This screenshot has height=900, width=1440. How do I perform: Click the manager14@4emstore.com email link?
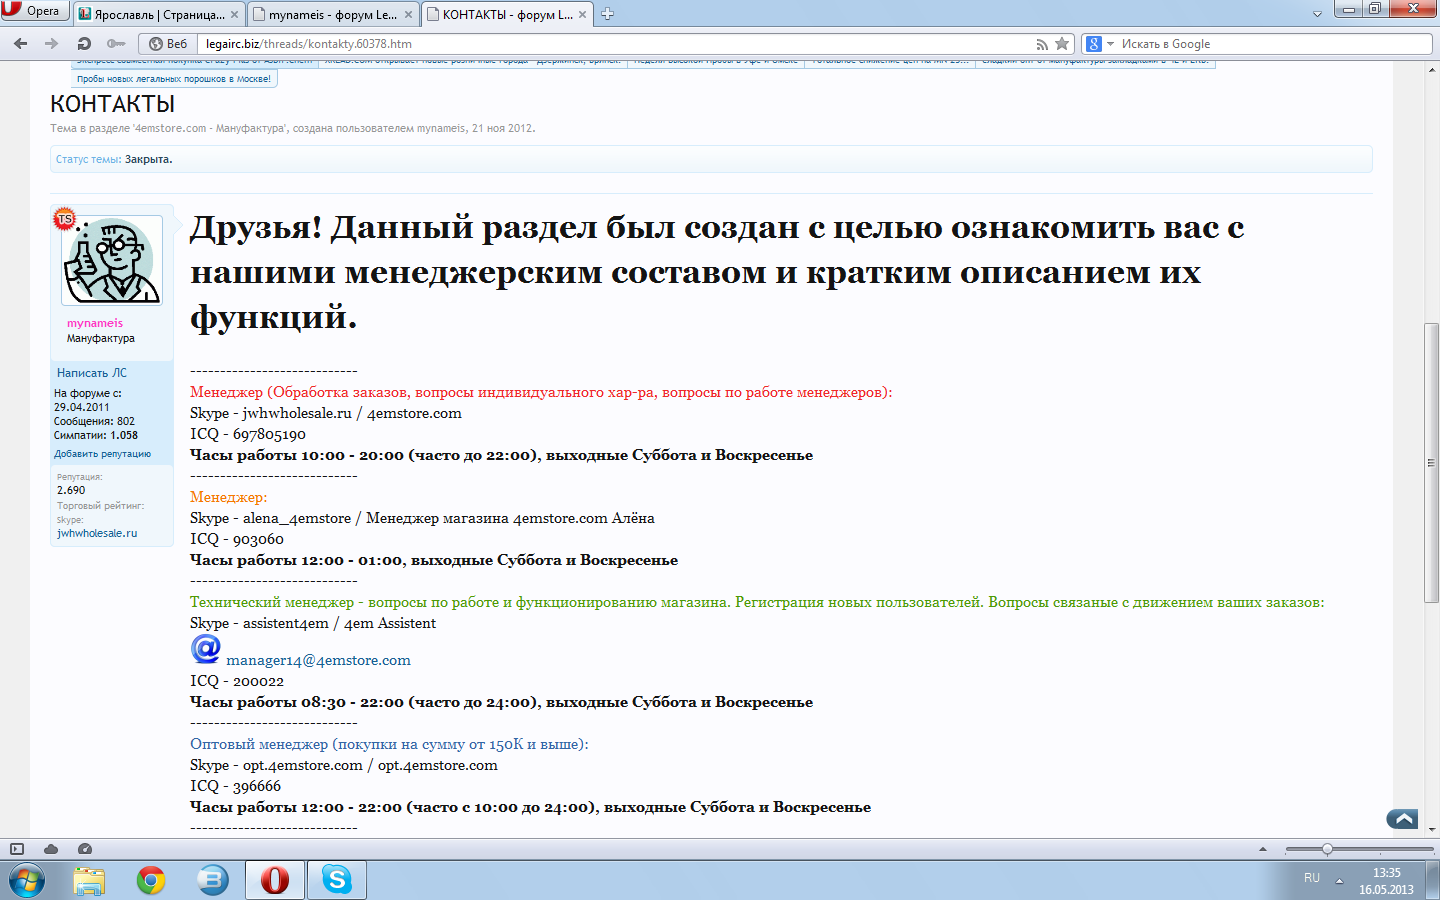point(318,660)
